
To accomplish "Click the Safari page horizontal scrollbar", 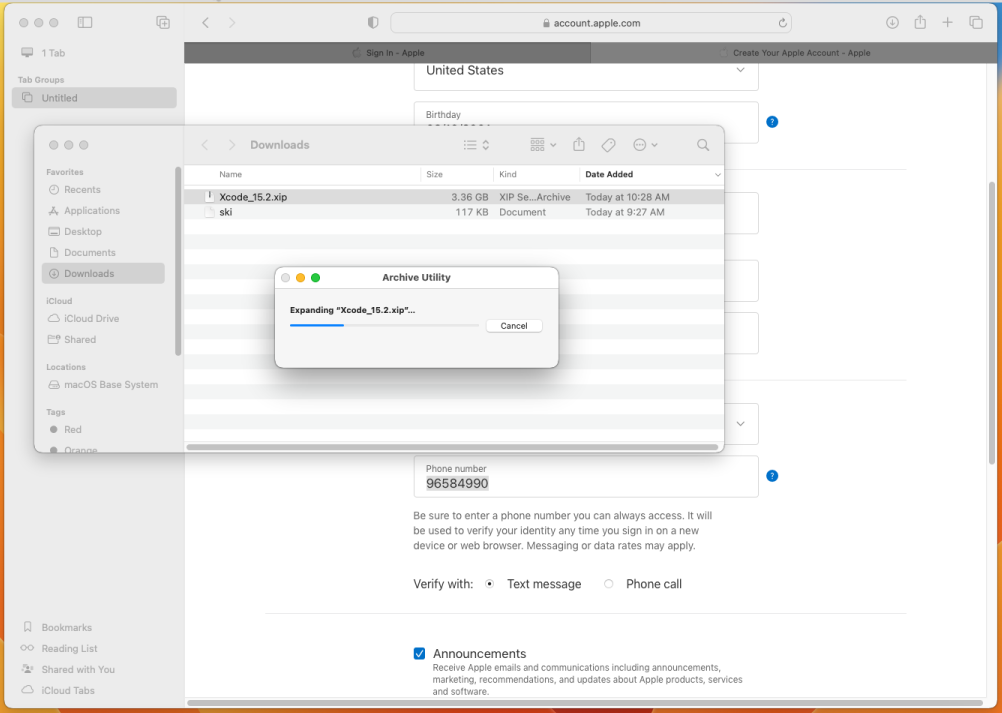I will coord(585,703).
